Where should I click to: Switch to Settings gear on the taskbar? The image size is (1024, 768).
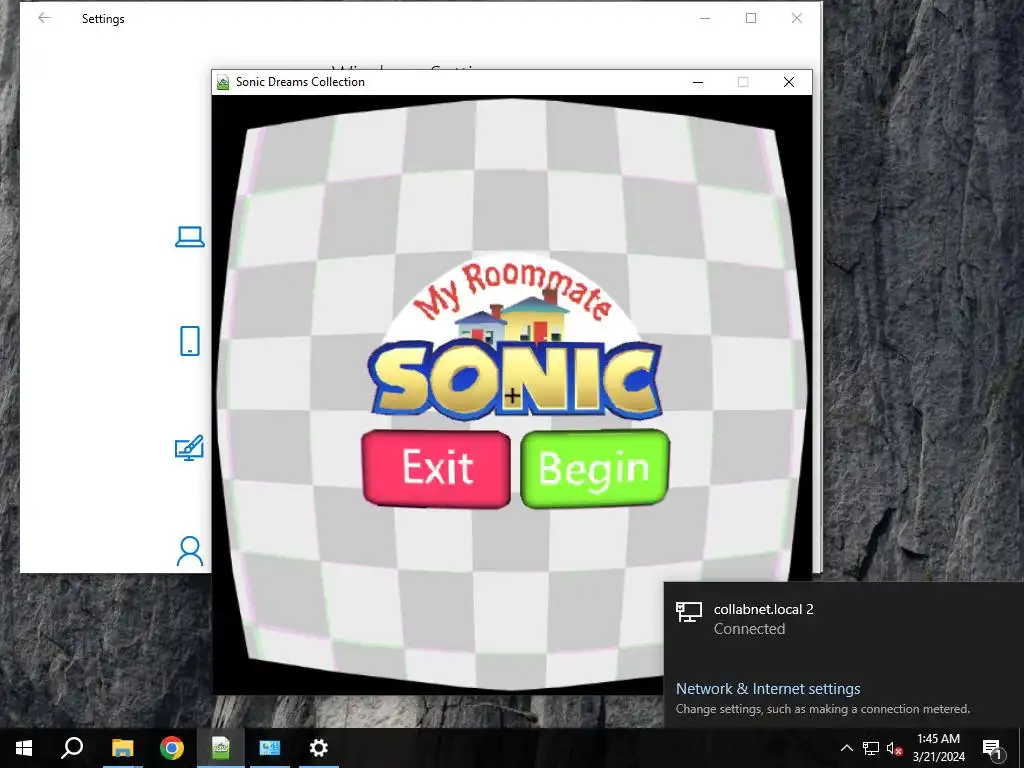coord(319,748)
